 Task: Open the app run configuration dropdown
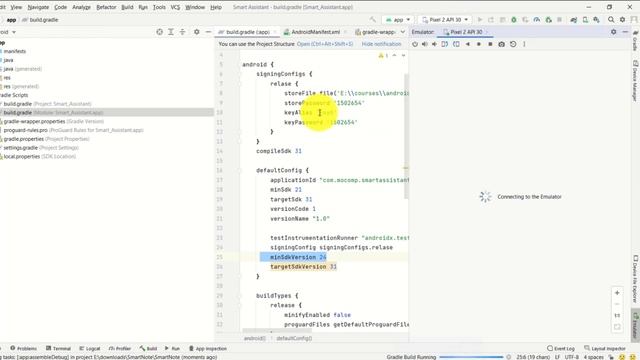398,20
